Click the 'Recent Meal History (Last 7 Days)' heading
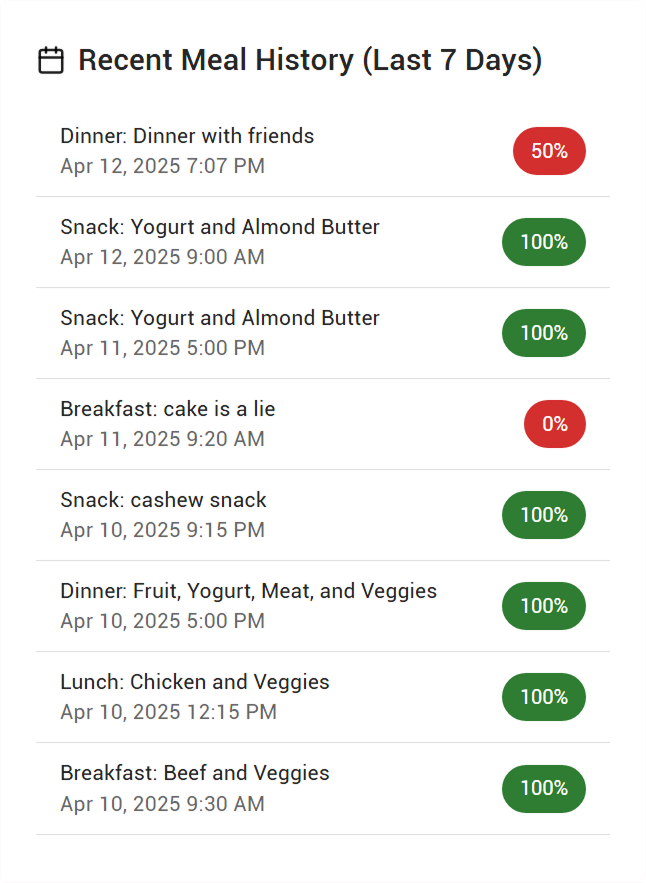Image resolution: width=646 pixels, height=883 pixels. (310, 60)
